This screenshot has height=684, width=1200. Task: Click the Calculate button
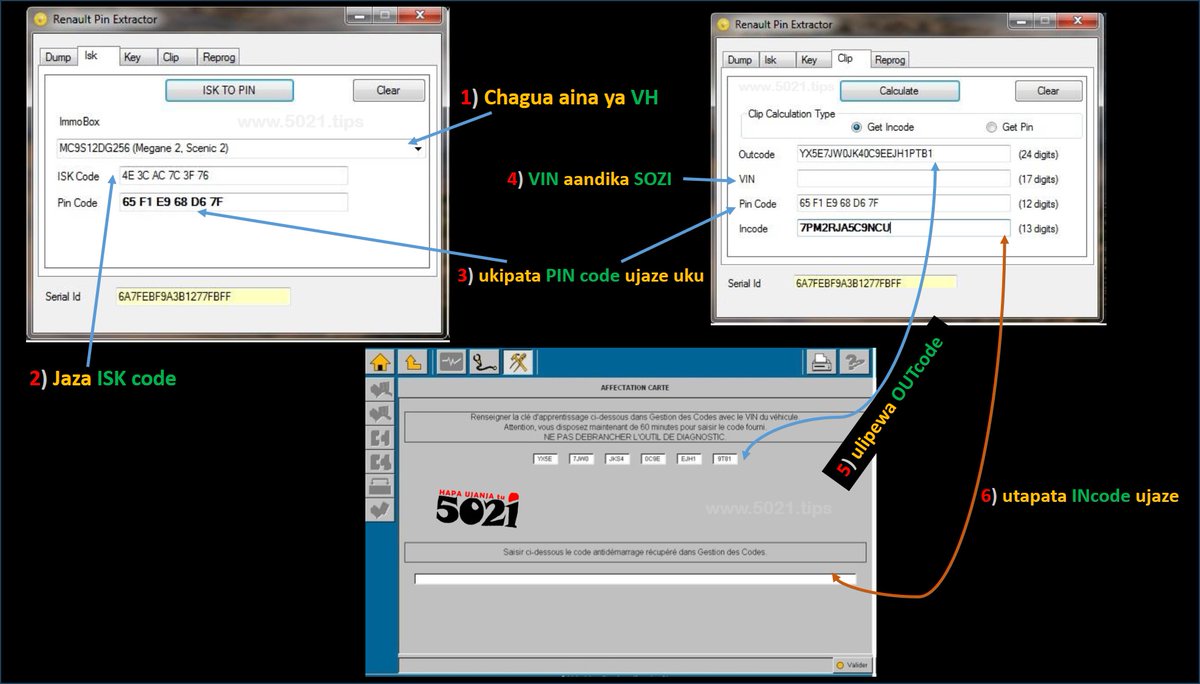coord(899,91)
